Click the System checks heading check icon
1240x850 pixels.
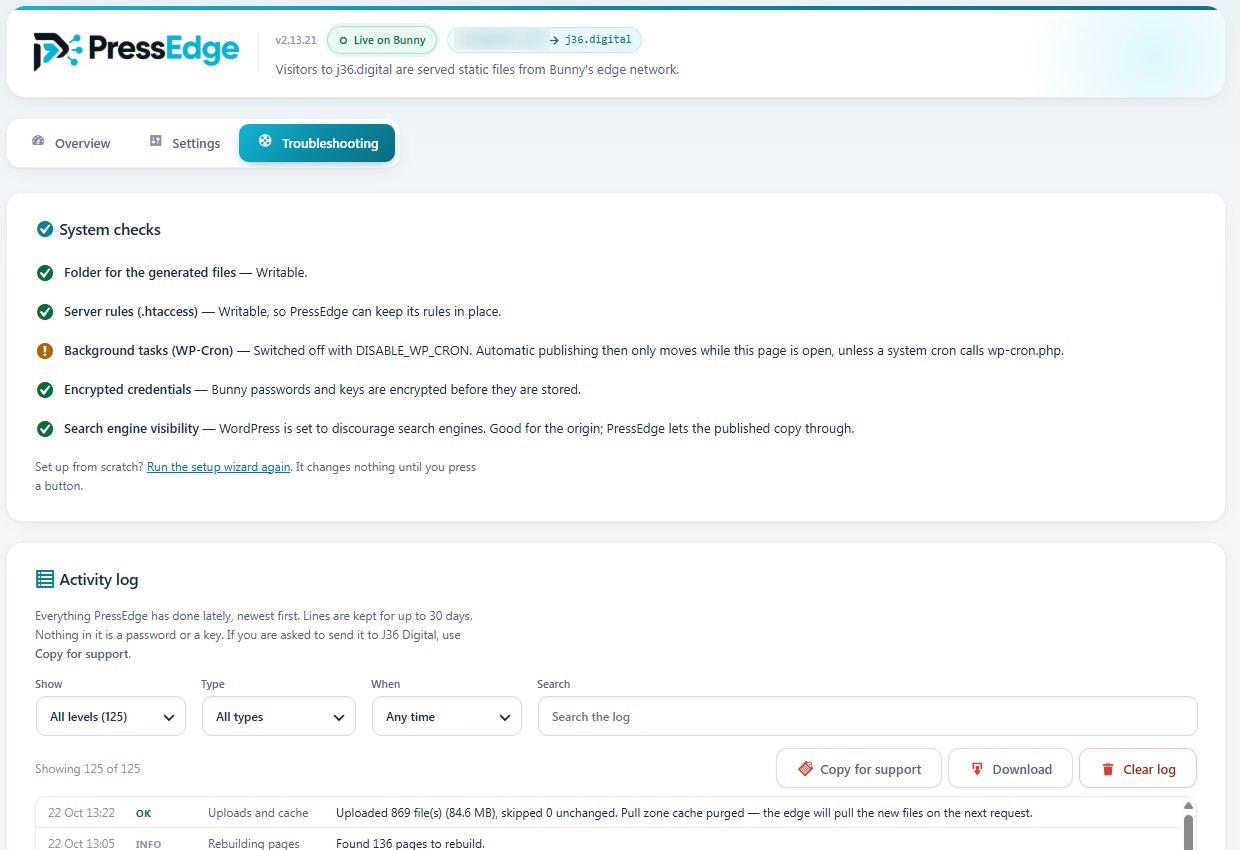tap(44, 229)
